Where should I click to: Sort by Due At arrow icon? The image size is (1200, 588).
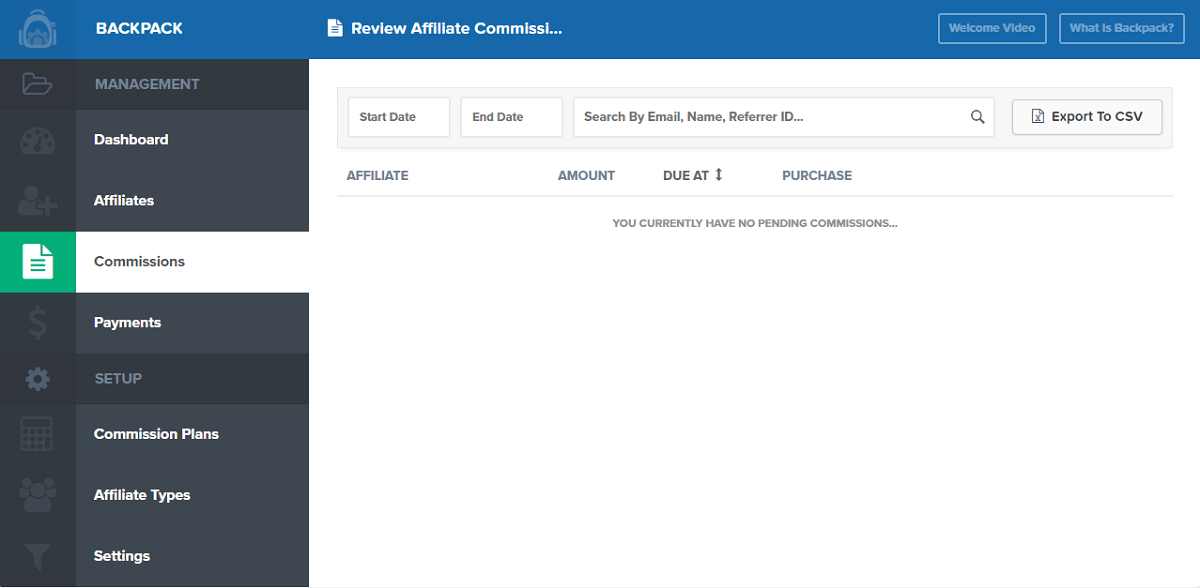click(x=718, y=175)
